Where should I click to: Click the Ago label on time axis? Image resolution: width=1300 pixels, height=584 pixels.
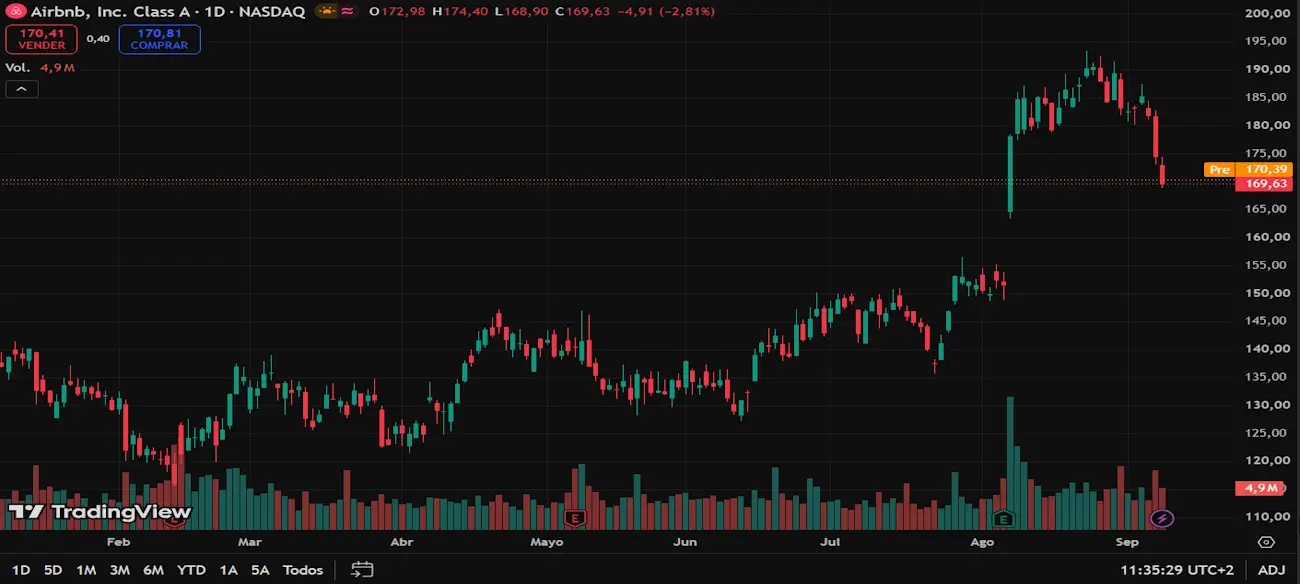983,542
